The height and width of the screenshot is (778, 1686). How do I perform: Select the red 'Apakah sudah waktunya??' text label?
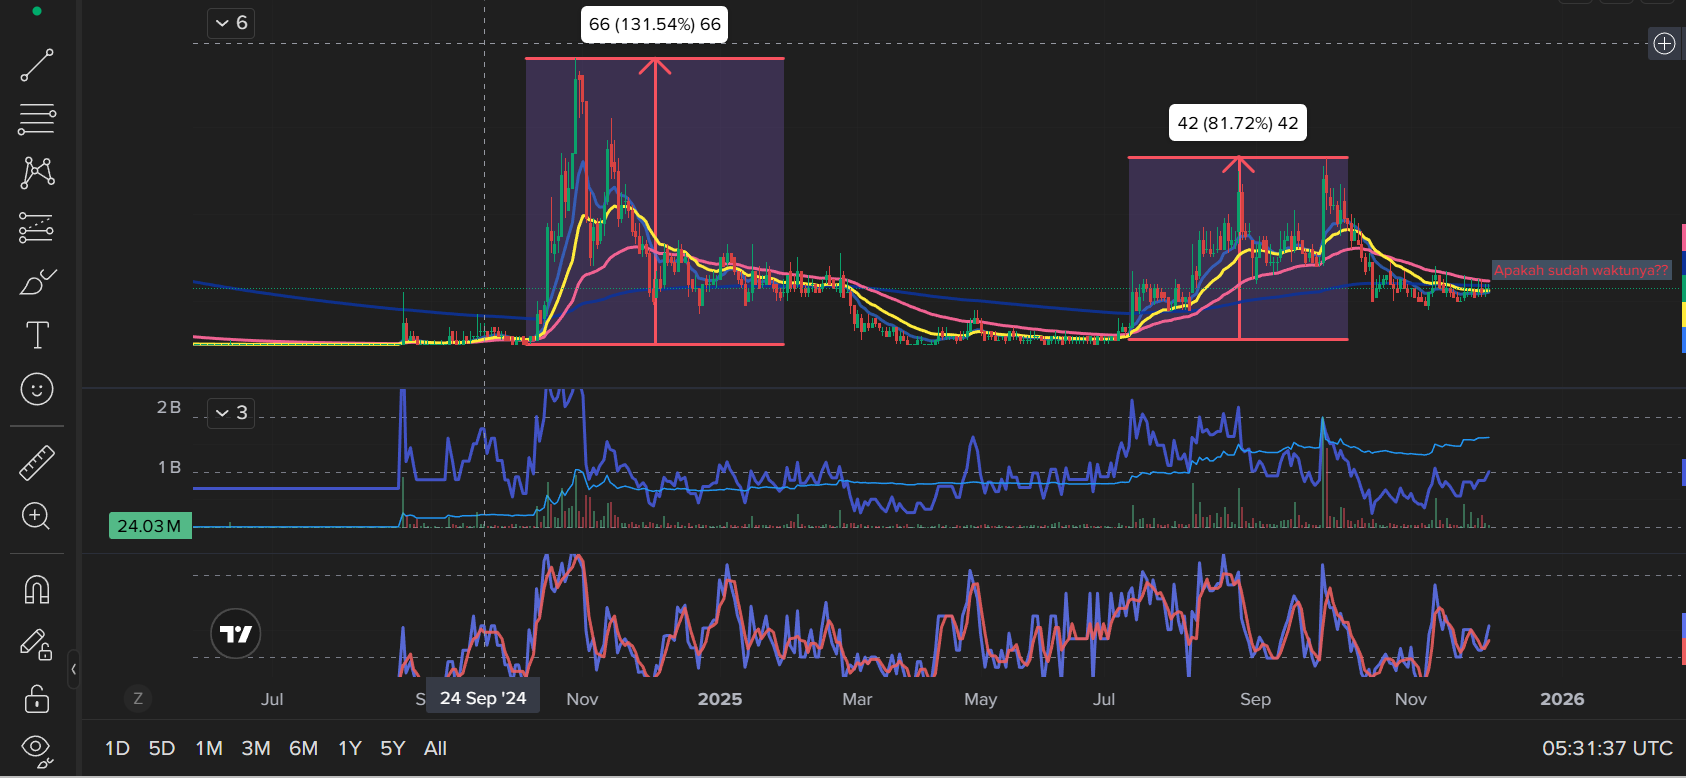(1580, 270)
